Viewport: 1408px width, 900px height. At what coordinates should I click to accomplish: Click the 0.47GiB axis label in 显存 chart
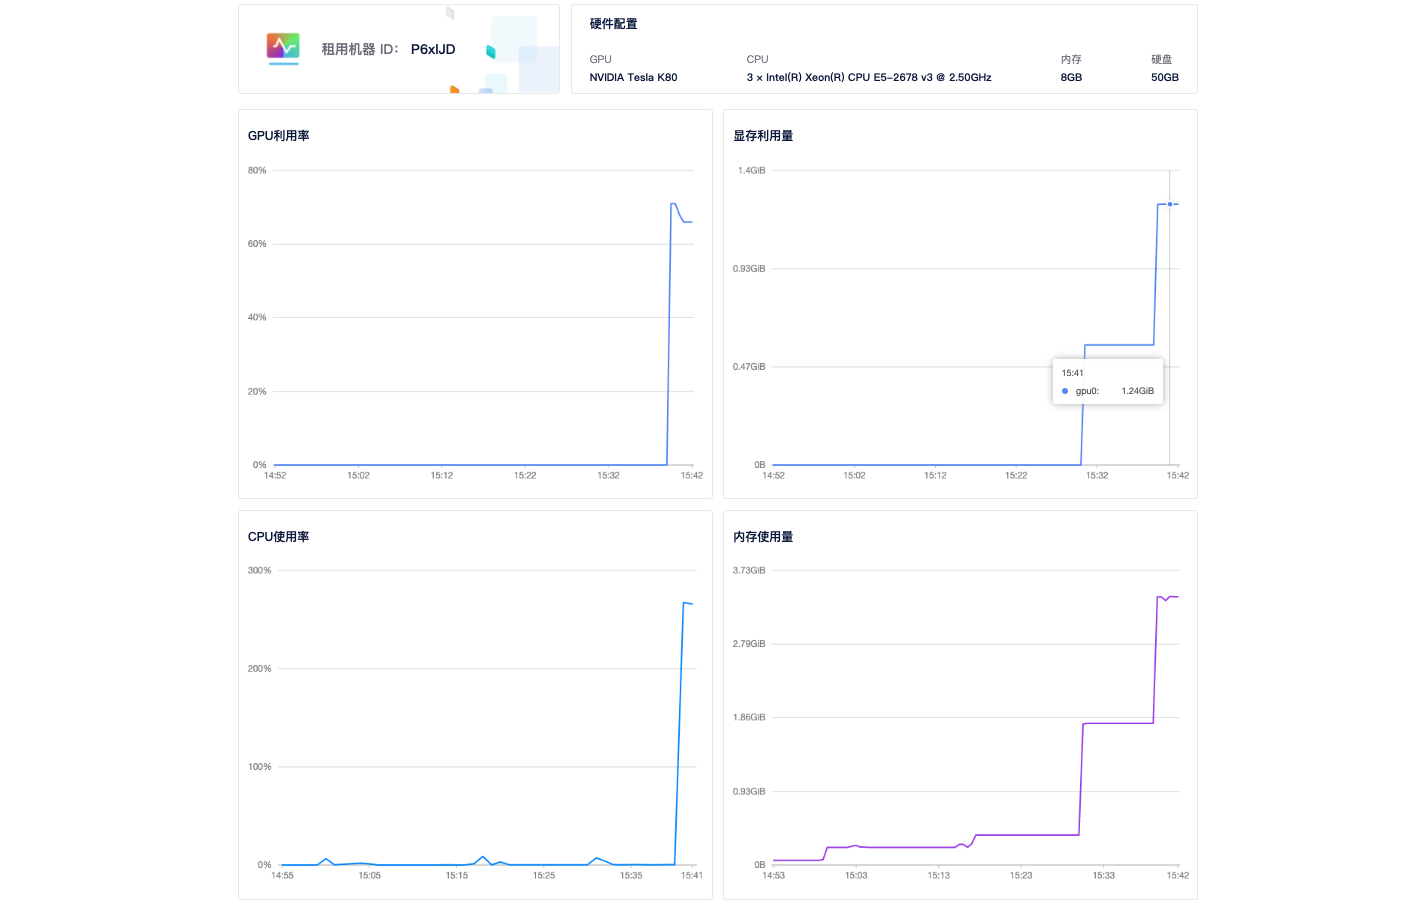coord(749,367)
